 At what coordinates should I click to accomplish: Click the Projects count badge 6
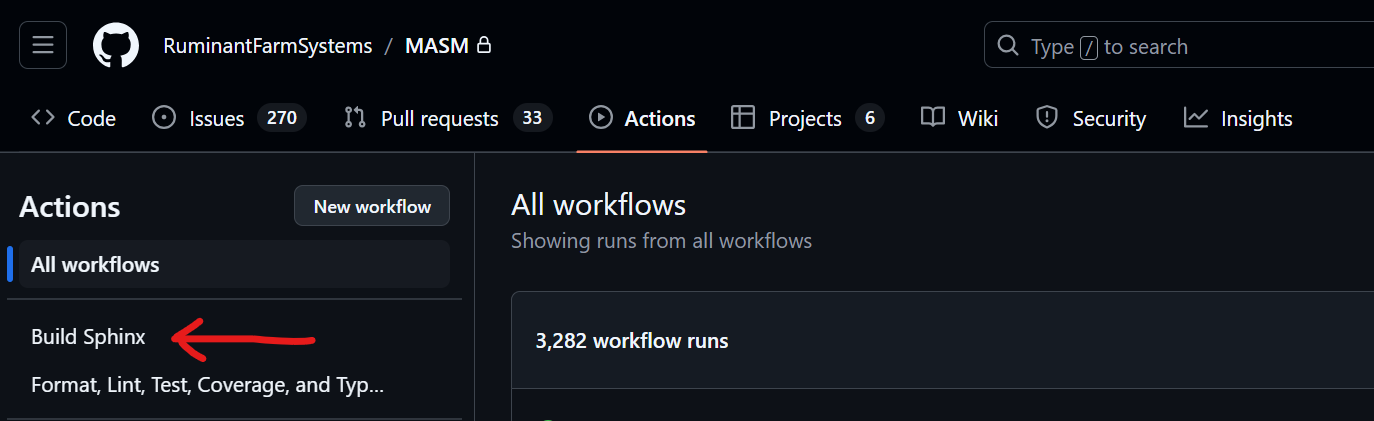click(869, 118)
